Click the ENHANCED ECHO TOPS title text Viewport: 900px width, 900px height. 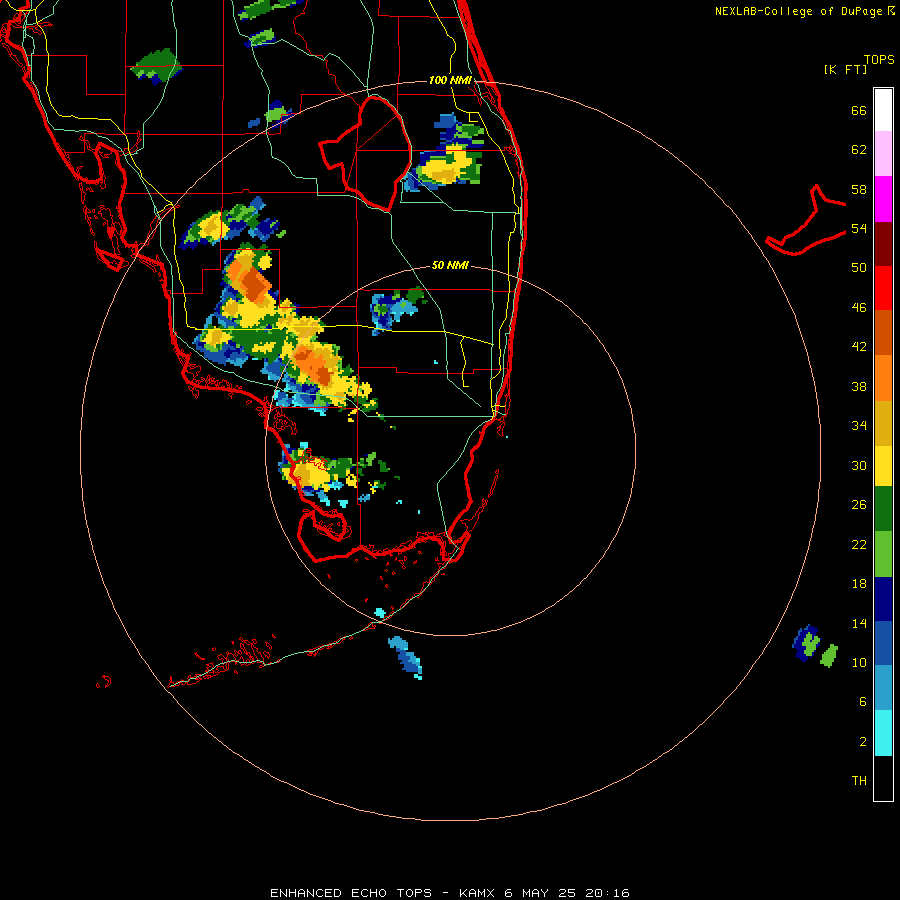(x=351, y=893)
